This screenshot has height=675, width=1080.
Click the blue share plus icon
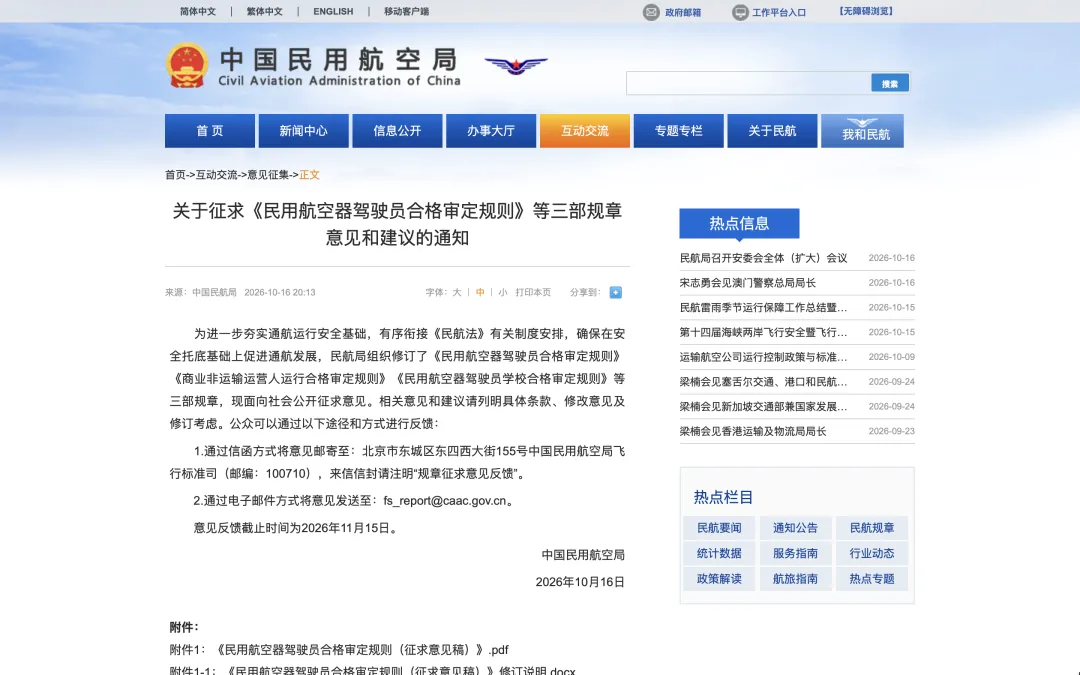(x=616, y=292)
